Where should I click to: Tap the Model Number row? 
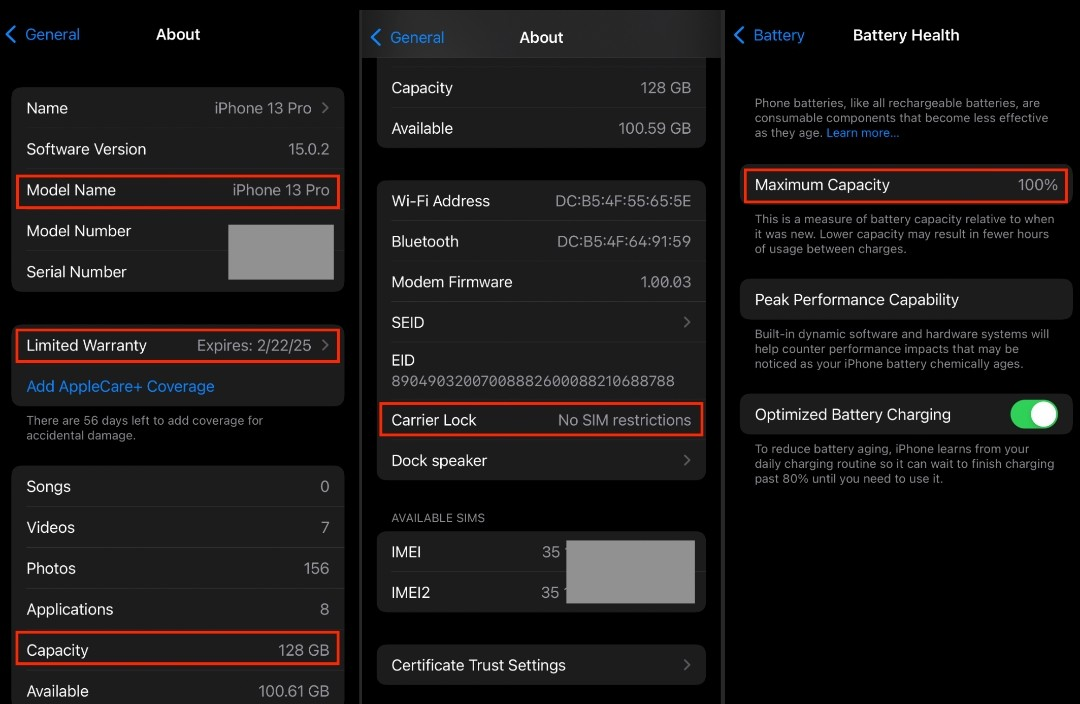(x=178, y=231)
